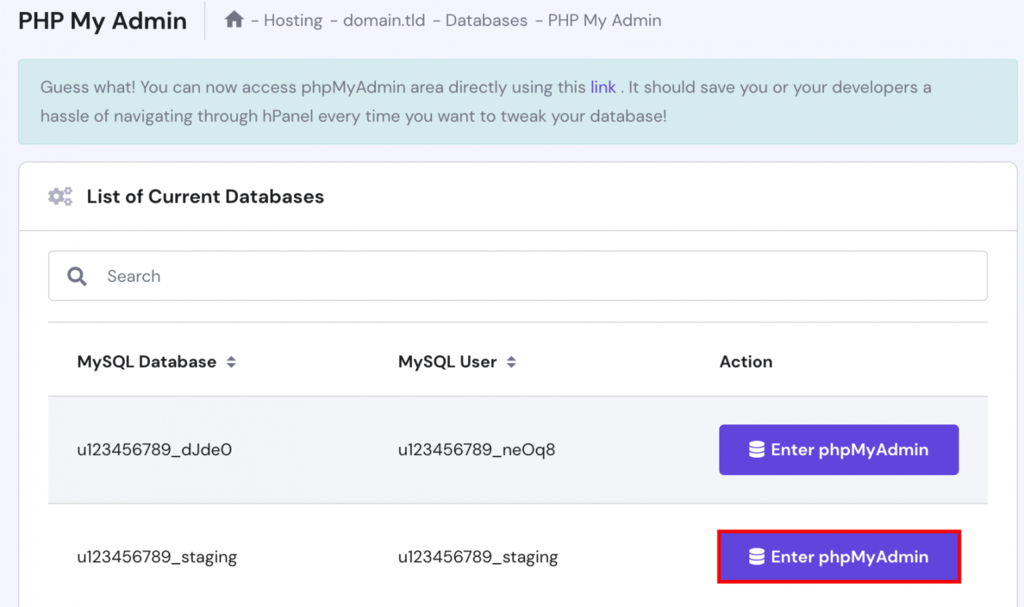Click the gears icon beside List of Current Databases

[x=60, y=196]
